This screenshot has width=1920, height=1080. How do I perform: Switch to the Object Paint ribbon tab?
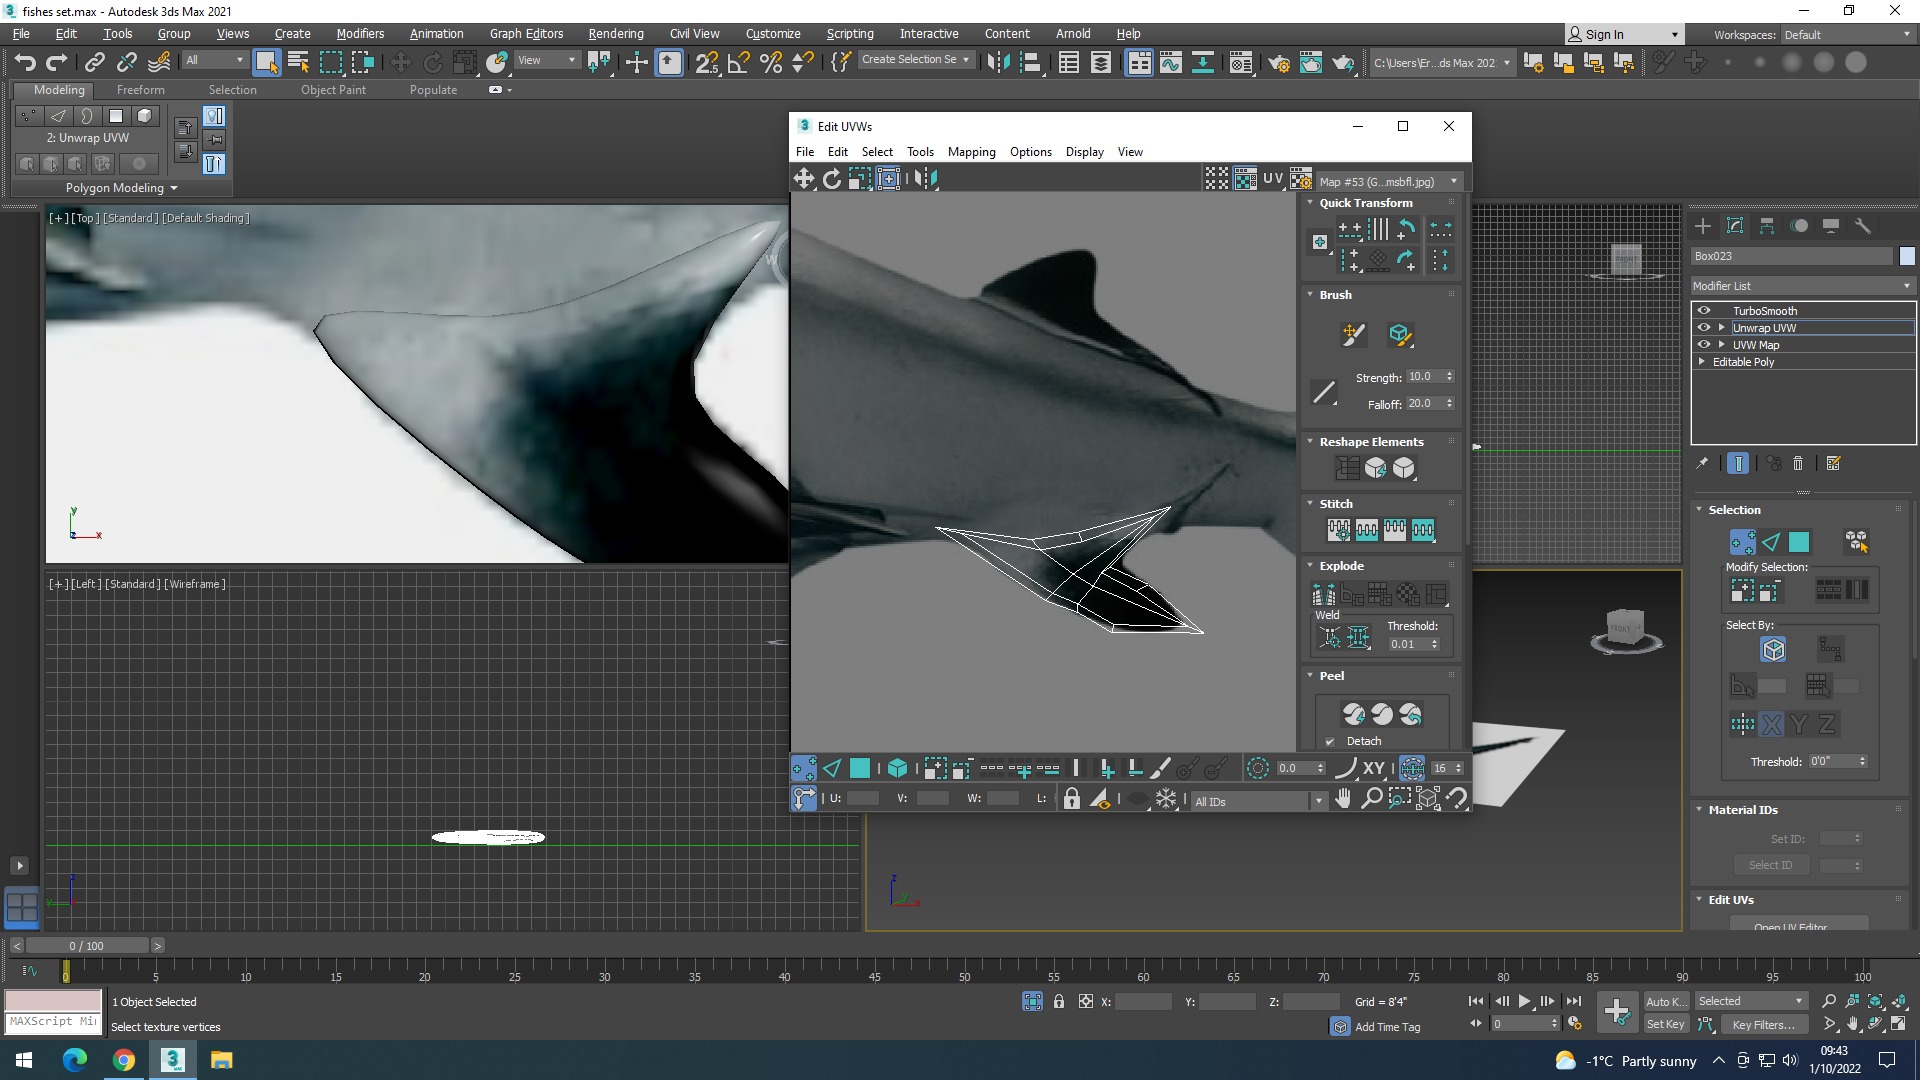333,90
